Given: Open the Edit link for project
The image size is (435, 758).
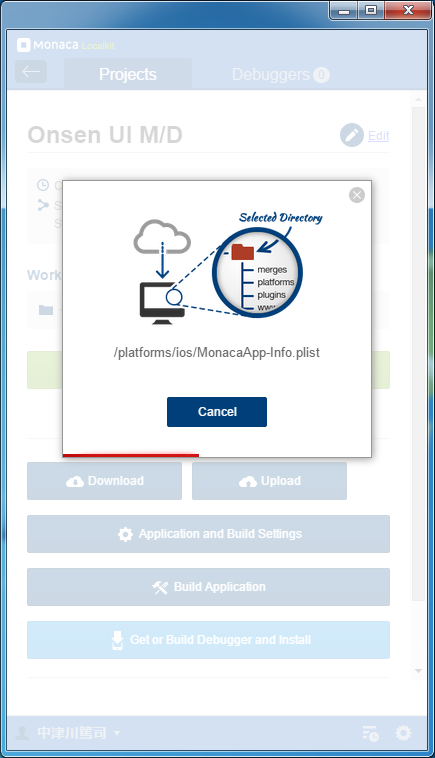Looking at the screenshot, I should point(378,136).
